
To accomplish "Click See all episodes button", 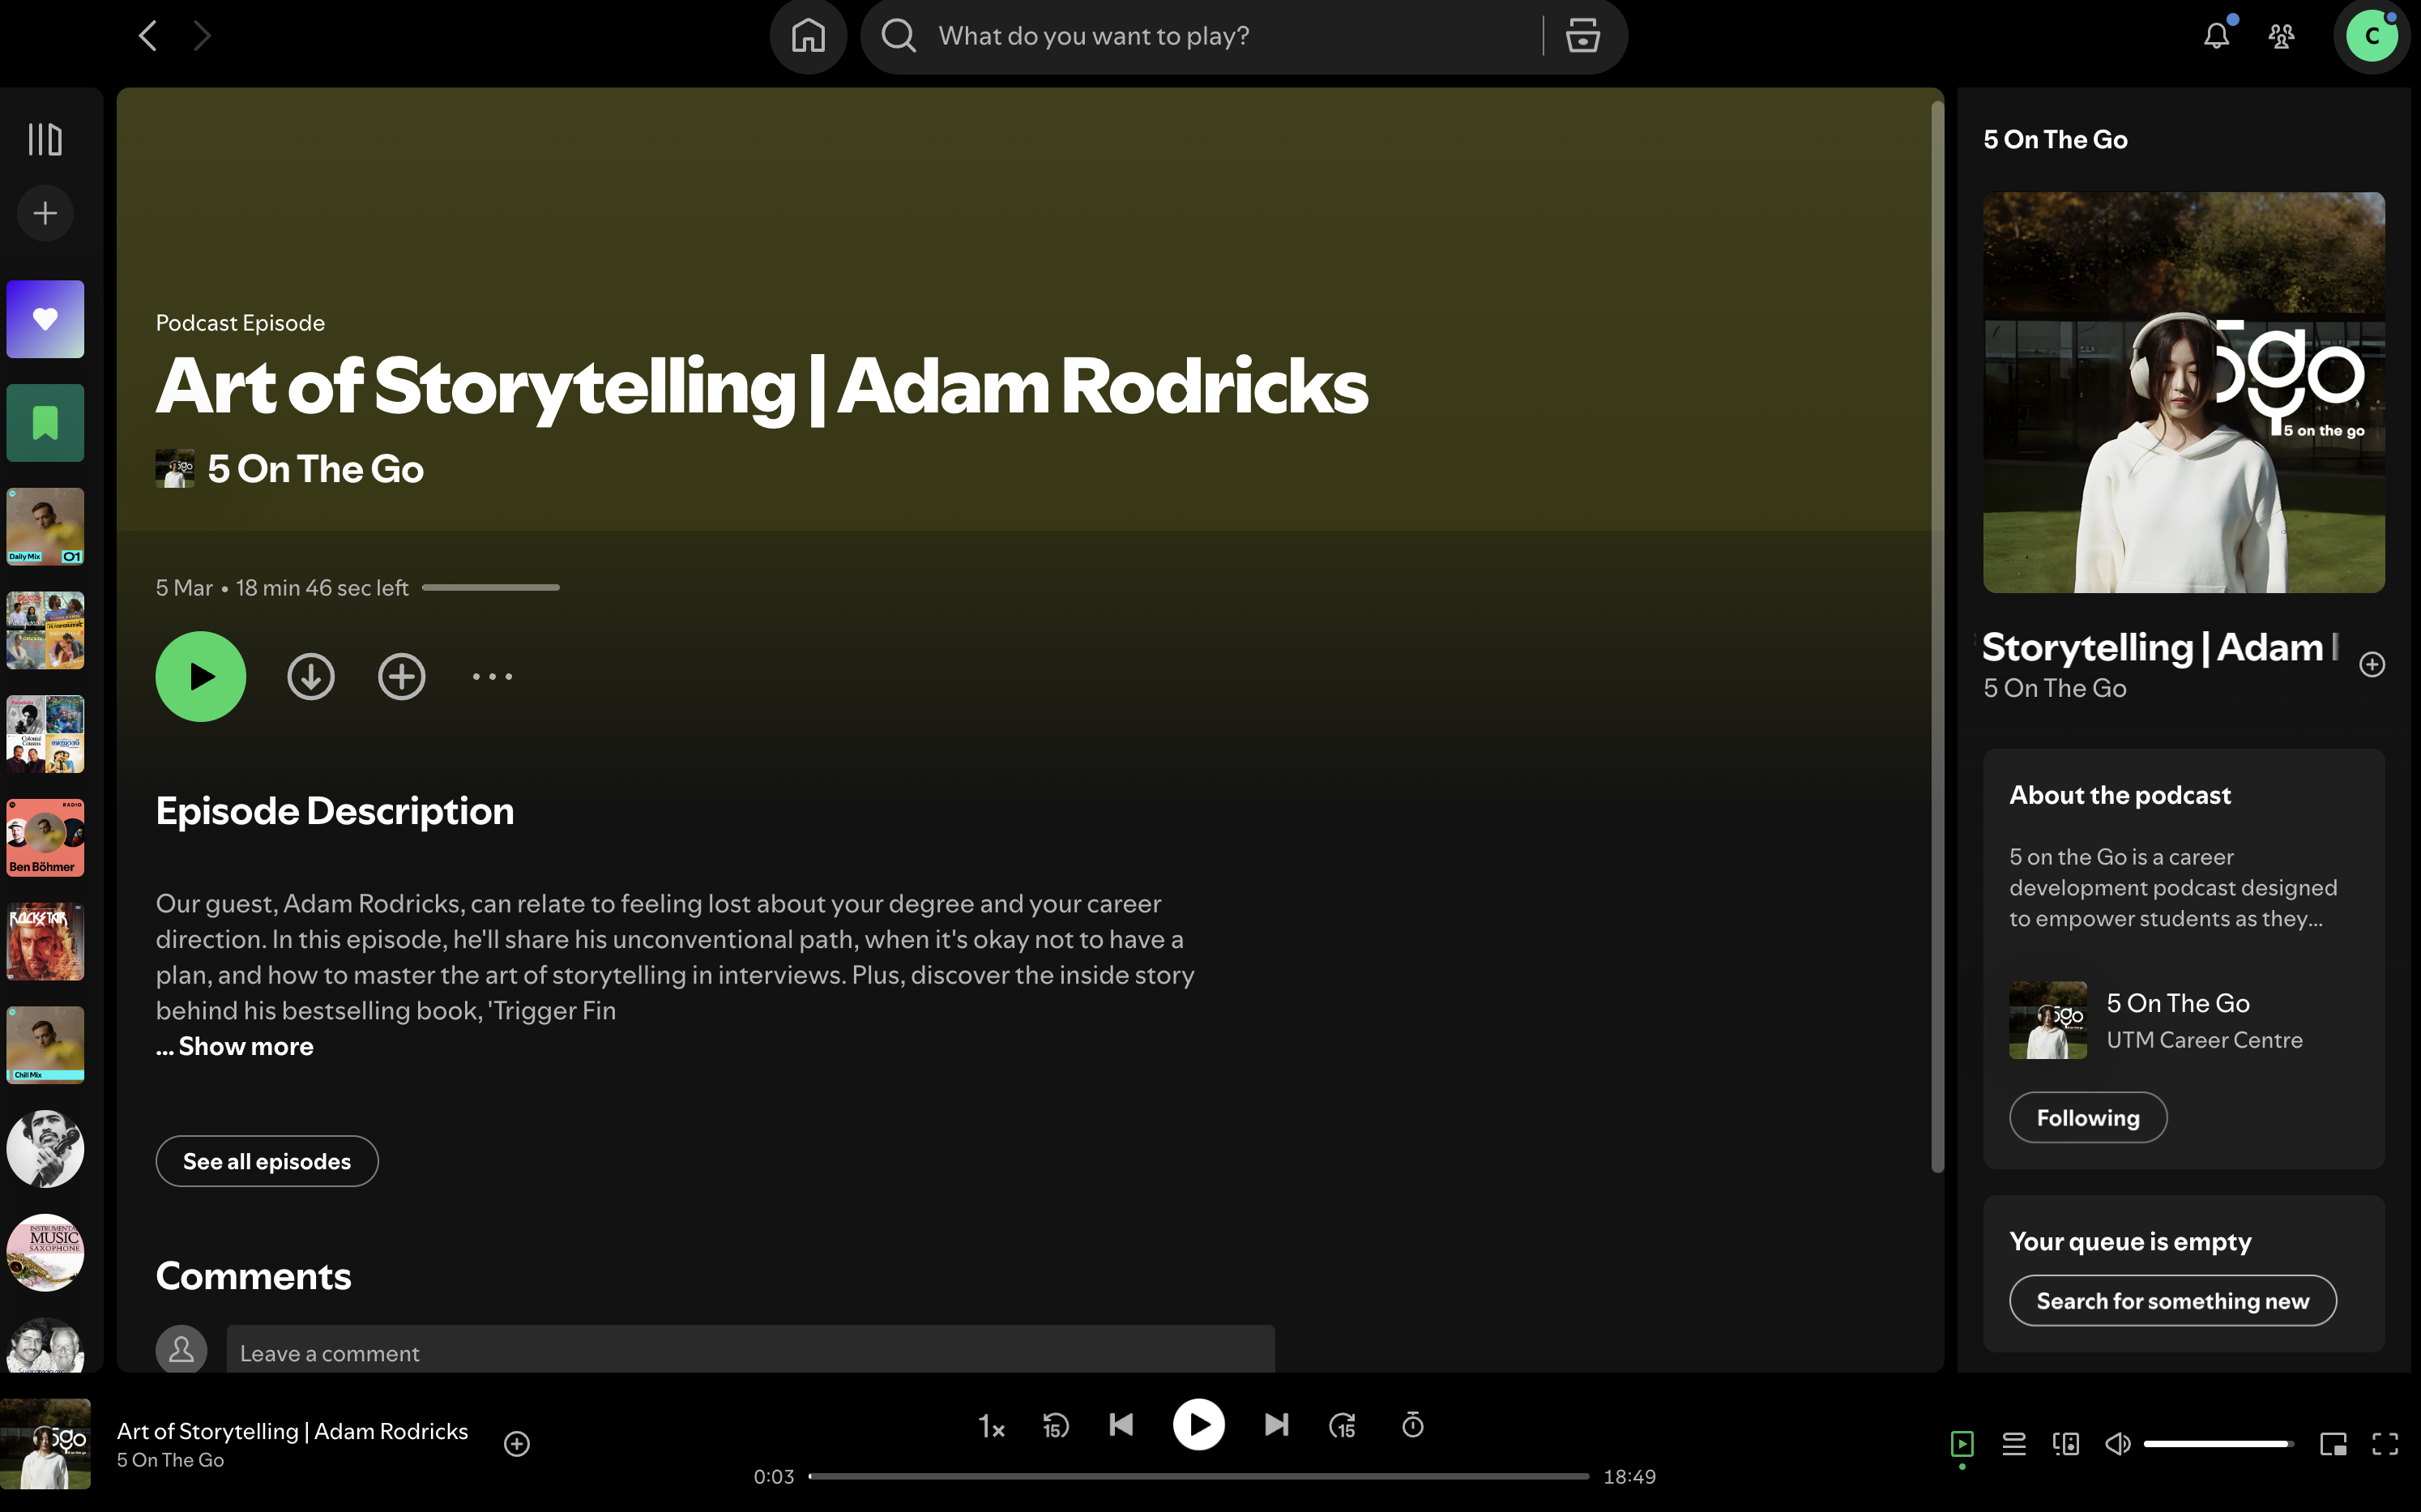I will pos(266,1162).
